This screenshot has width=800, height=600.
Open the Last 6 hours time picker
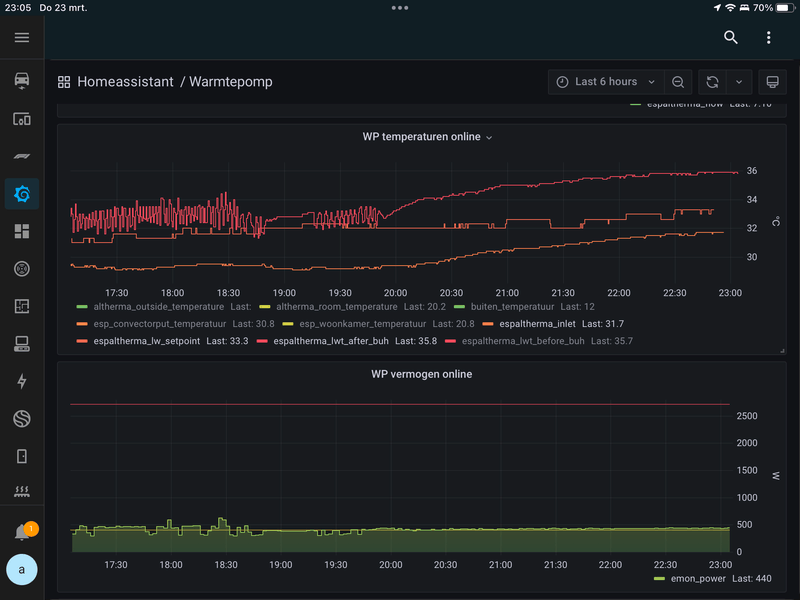click(606, 82)
